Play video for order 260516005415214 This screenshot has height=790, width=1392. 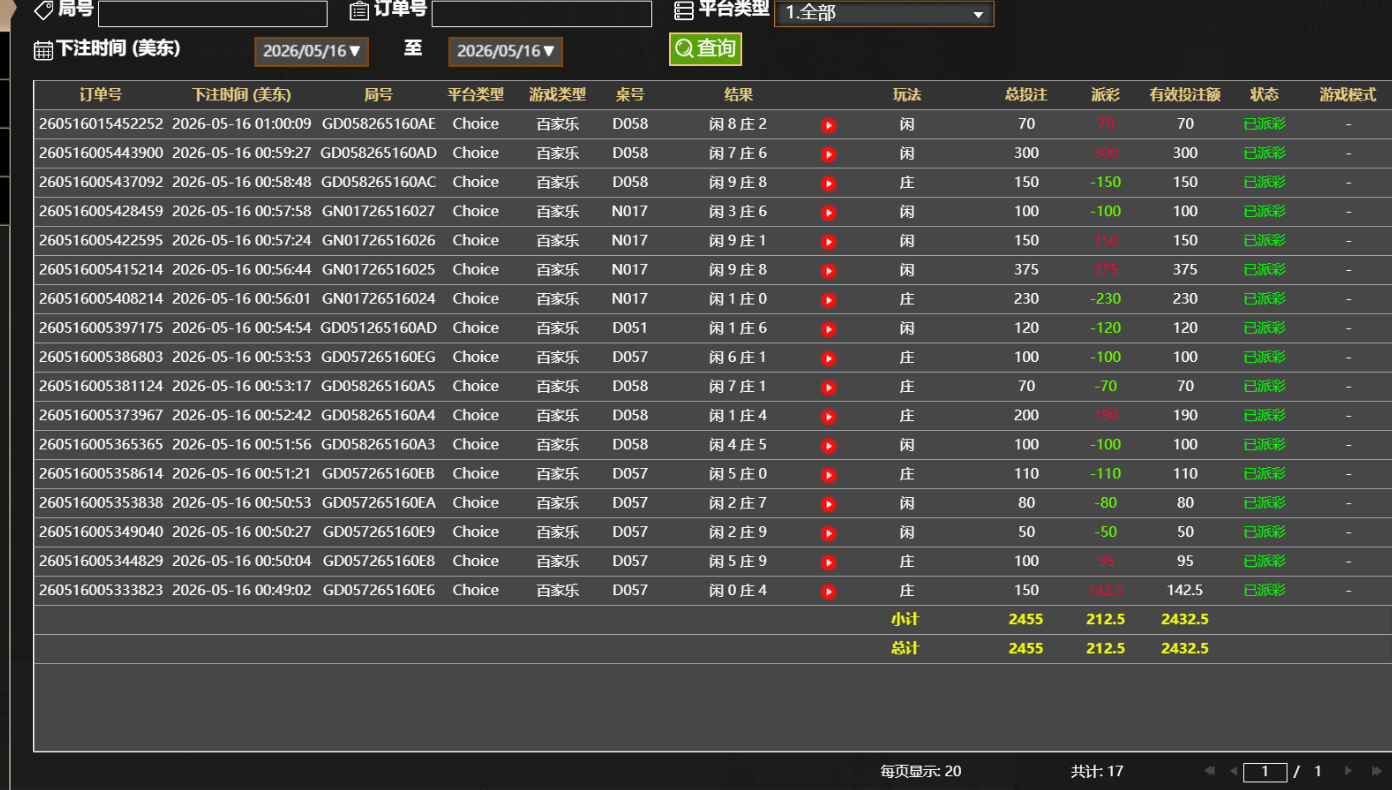828,270
